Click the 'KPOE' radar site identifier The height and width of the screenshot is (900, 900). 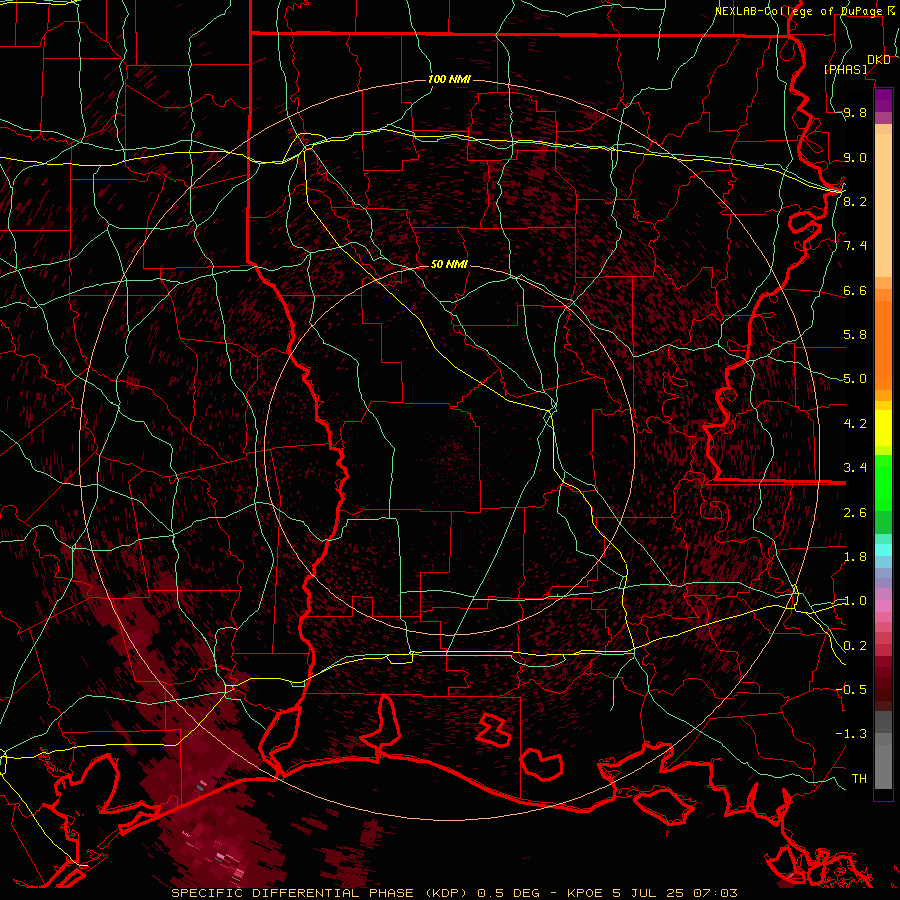tap(585, 893)
